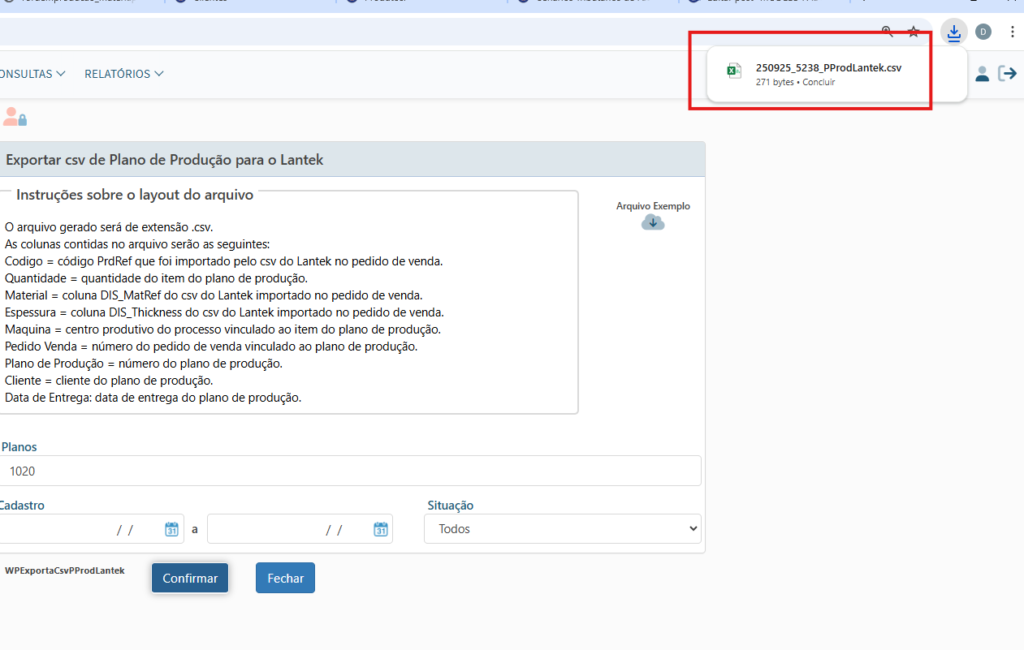Click the zoom magnifier icon in address bar

(887, 32)
